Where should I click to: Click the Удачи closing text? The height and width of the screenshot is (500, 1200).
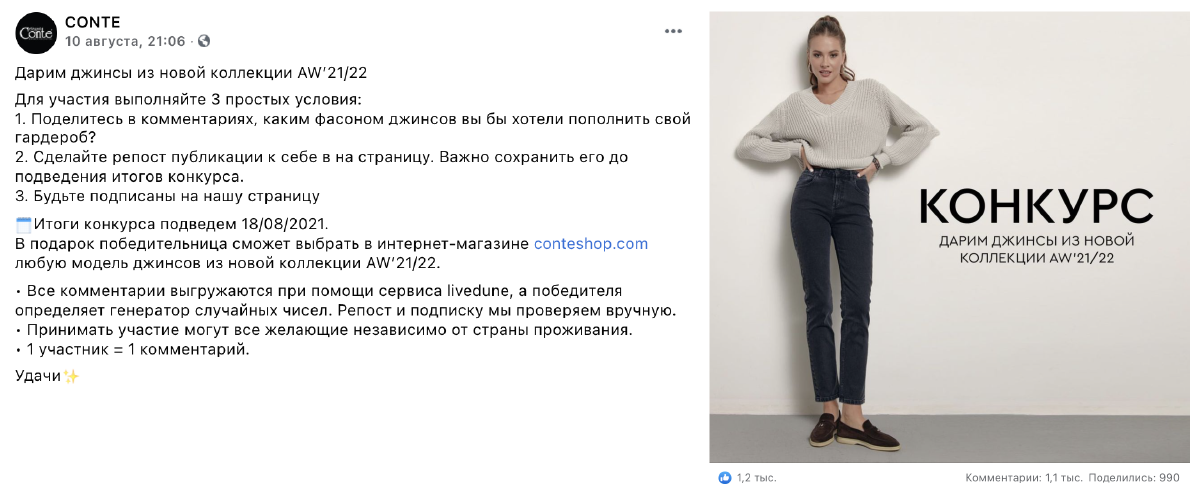[39, 376]
